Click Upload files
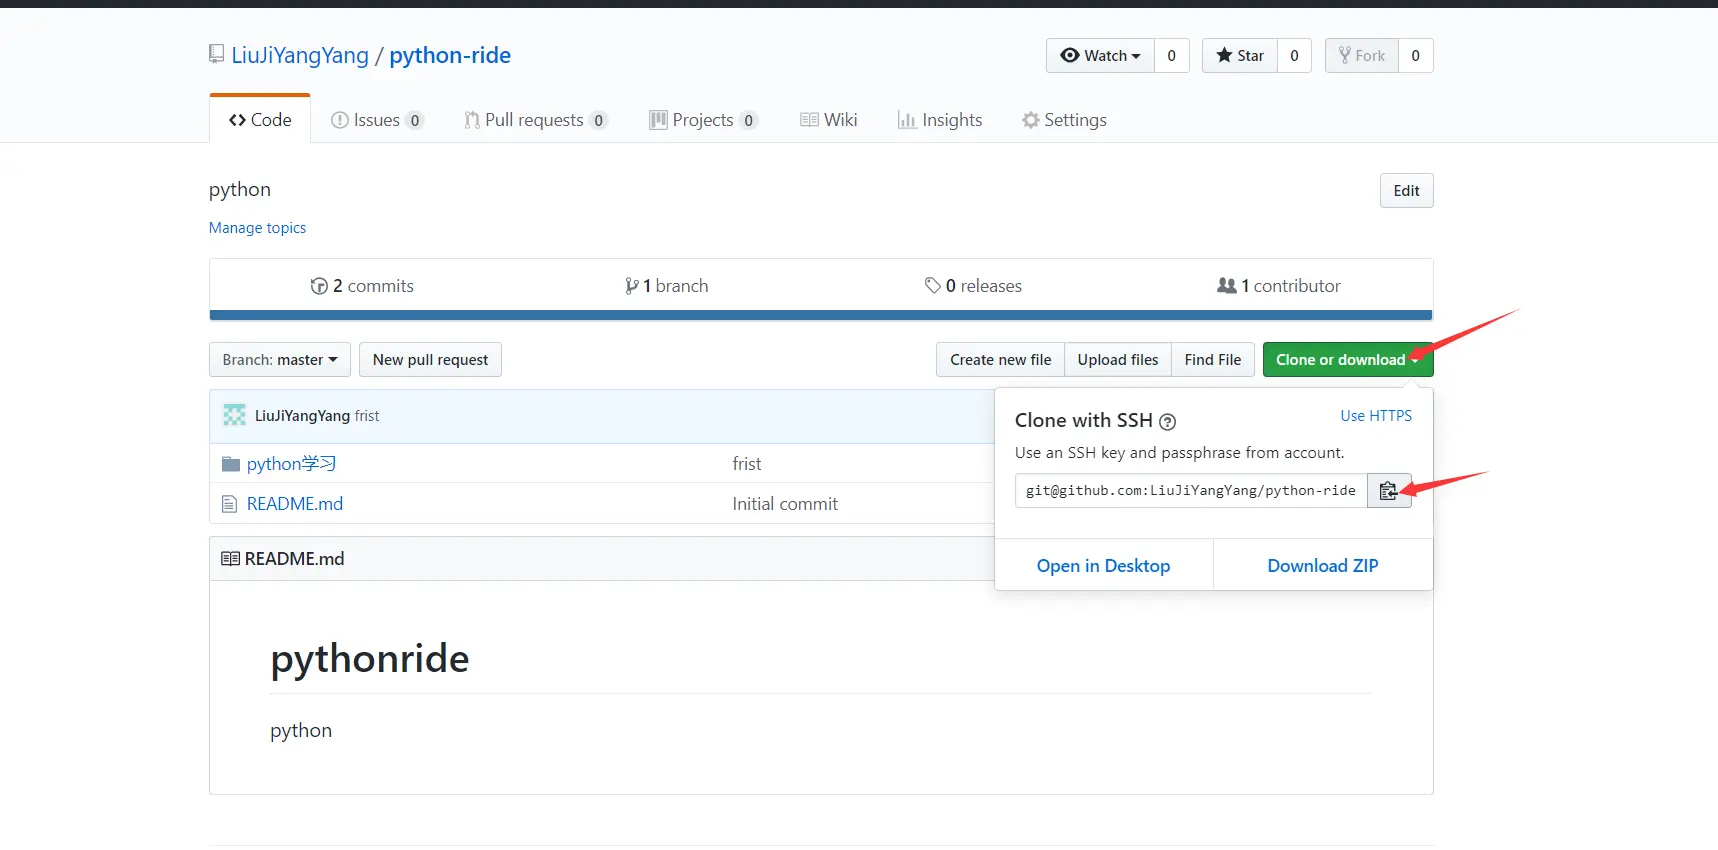Screen dimensions: 1718x850 (1118, 360)
